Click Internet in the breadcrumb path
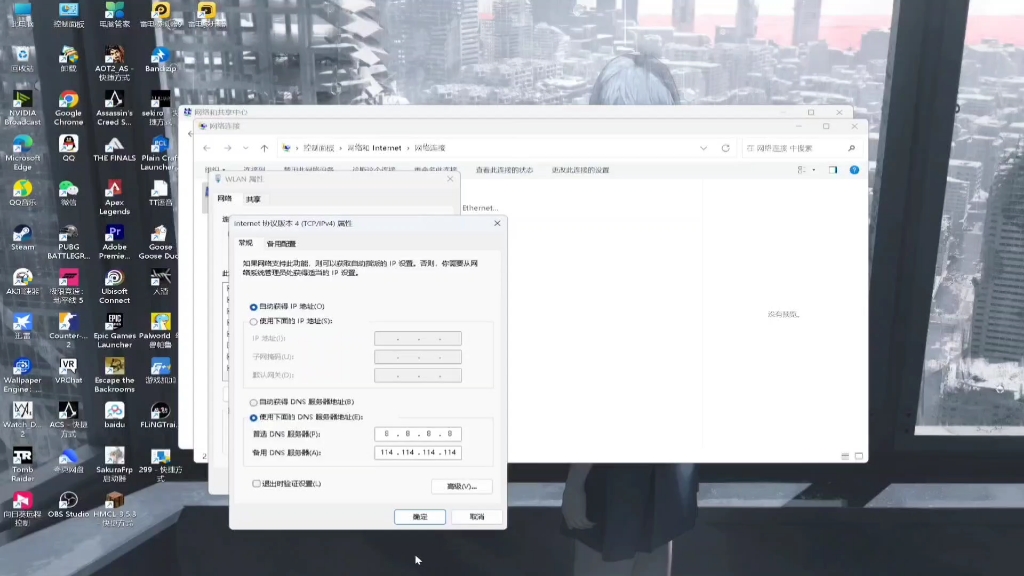The image size is (1024, 576). pyautogui.click(x=387, y=148)
